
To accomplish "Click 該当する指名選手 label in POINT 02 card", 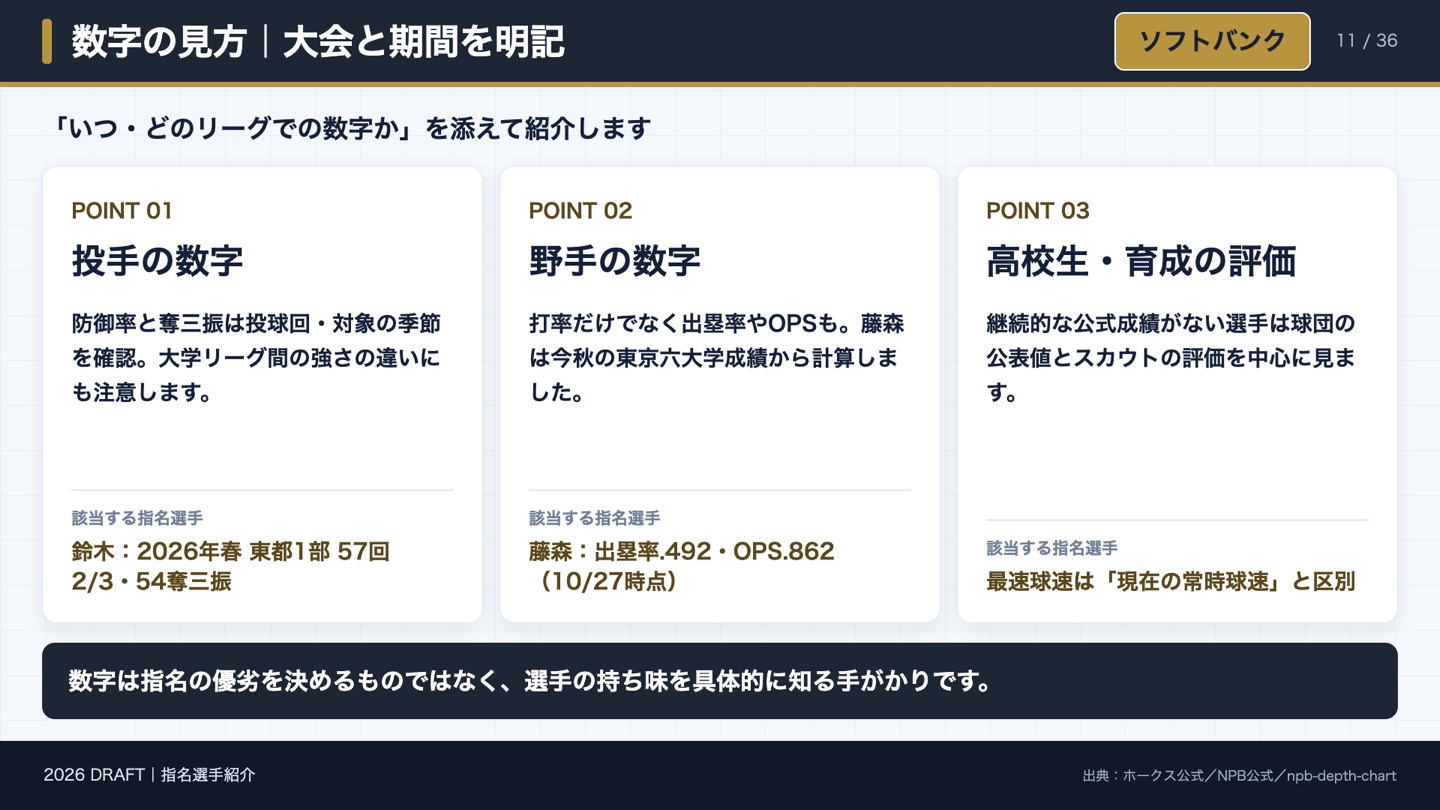I will pyautogui.click(x=595, y=518).
